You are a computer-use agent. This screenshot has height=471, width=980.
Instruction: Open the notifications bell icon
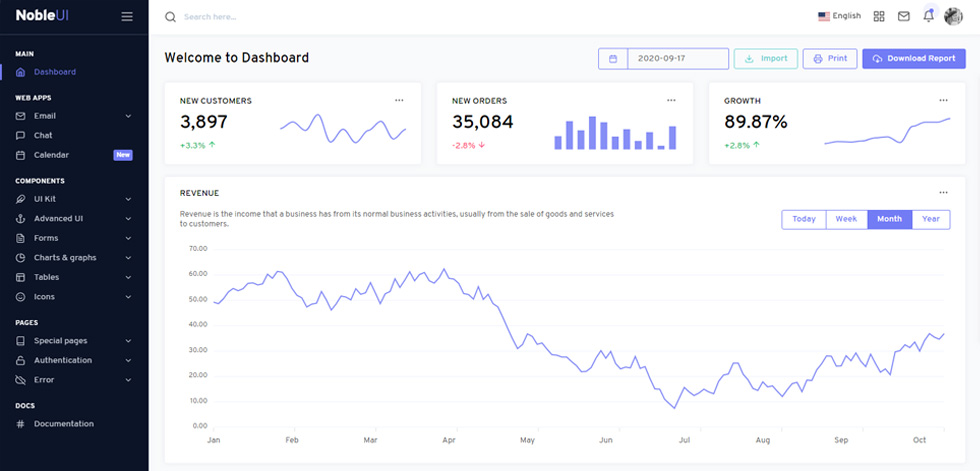[x=929, y=16]
